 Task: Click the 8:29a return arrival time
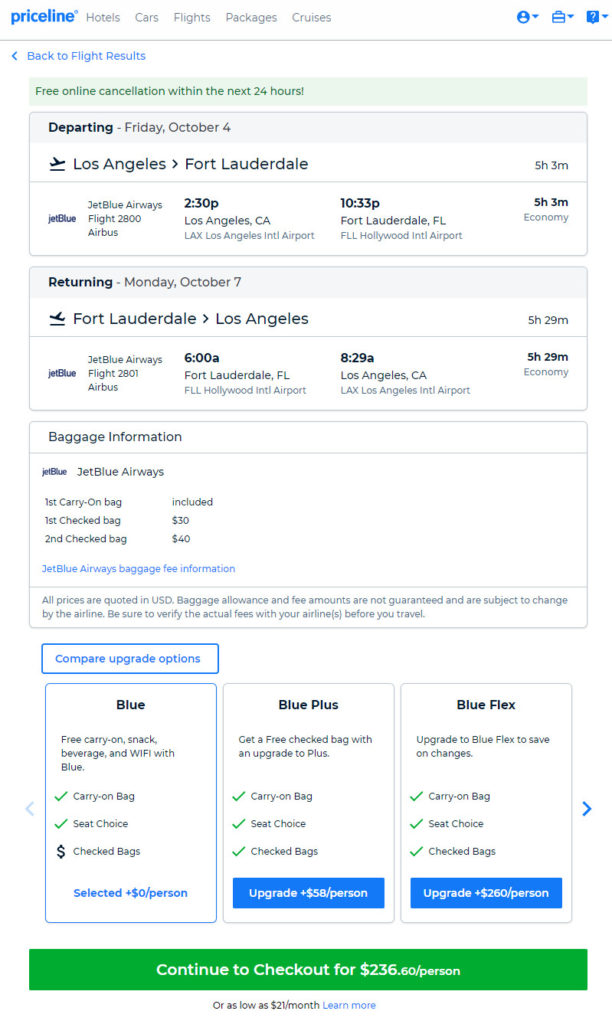coord(357,358)
